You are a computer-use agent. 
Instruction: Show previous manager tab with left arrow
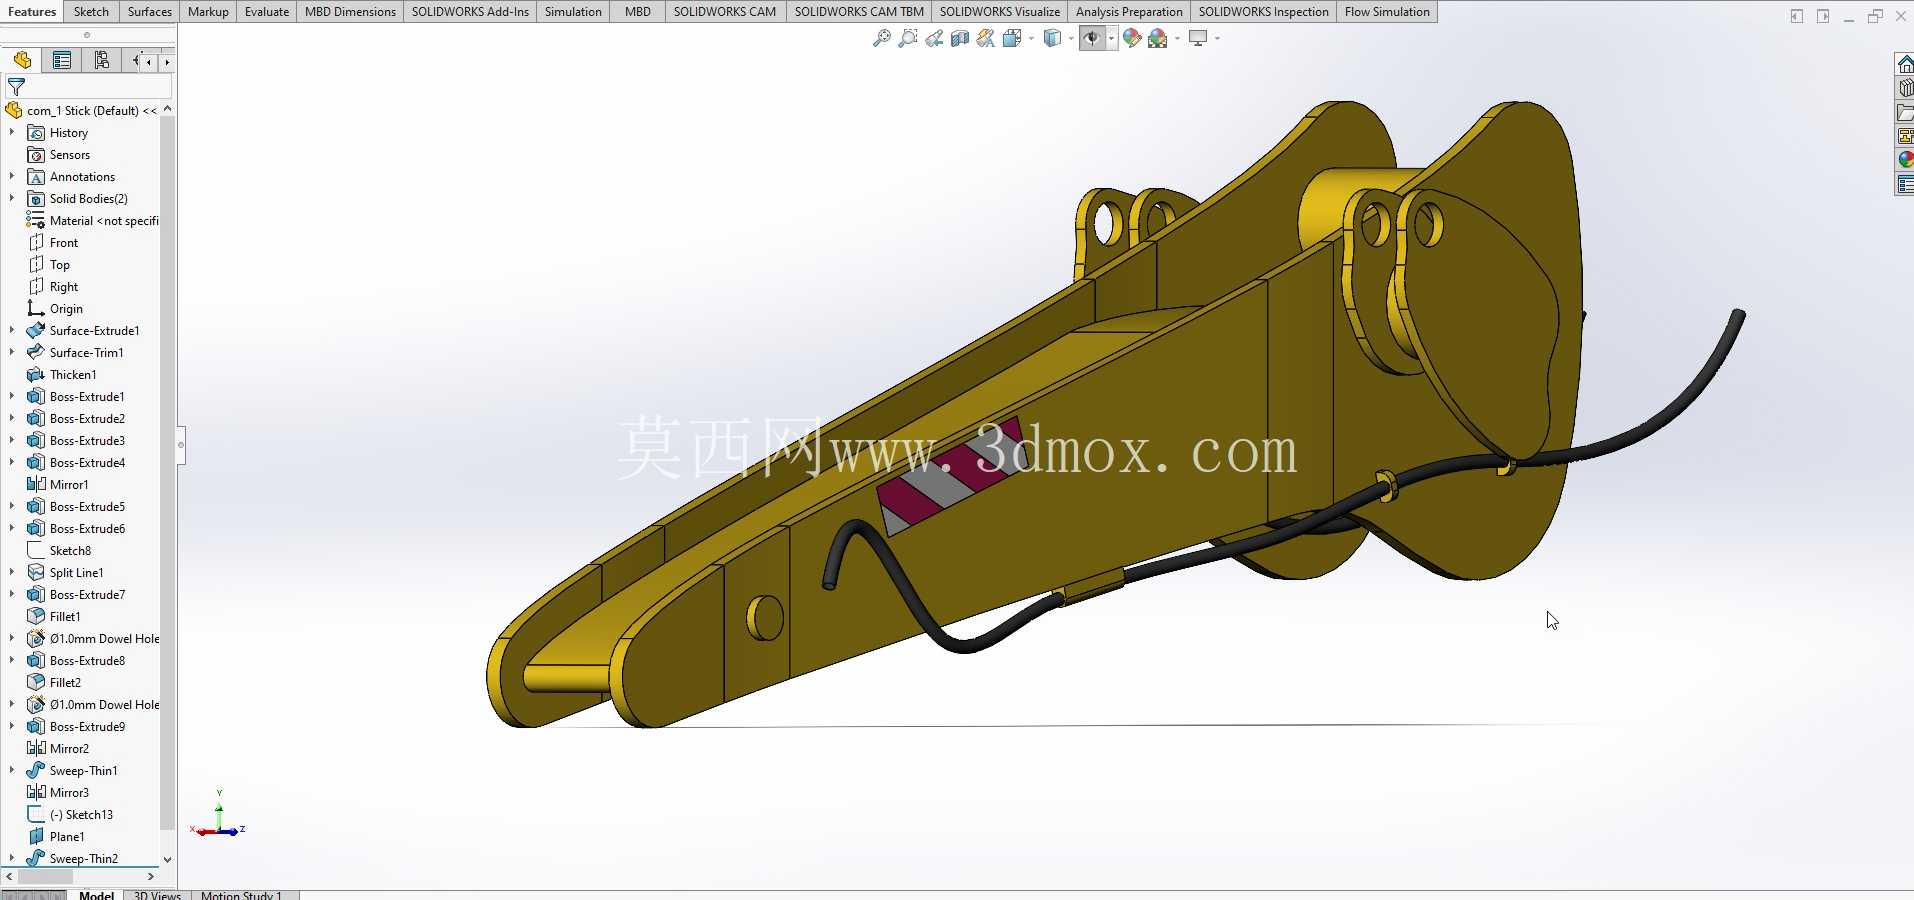click(150, 62)
